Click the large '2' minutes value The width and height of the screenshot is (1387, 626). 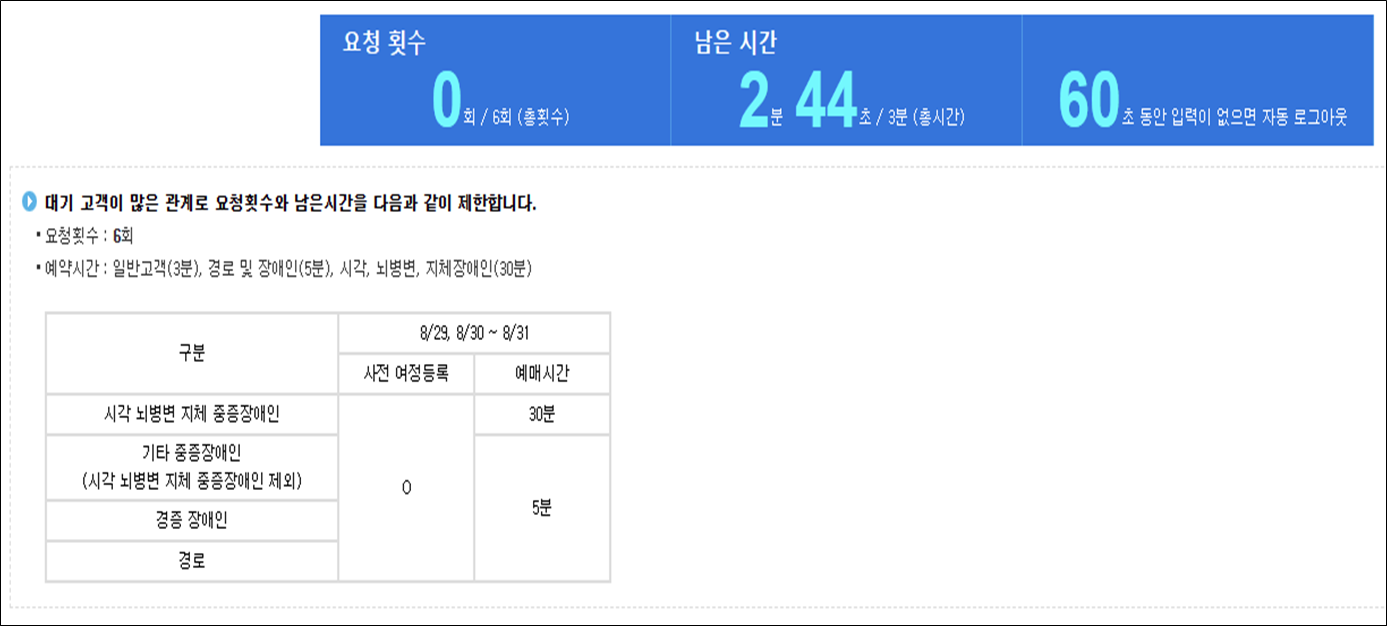[x=755, y=102]
